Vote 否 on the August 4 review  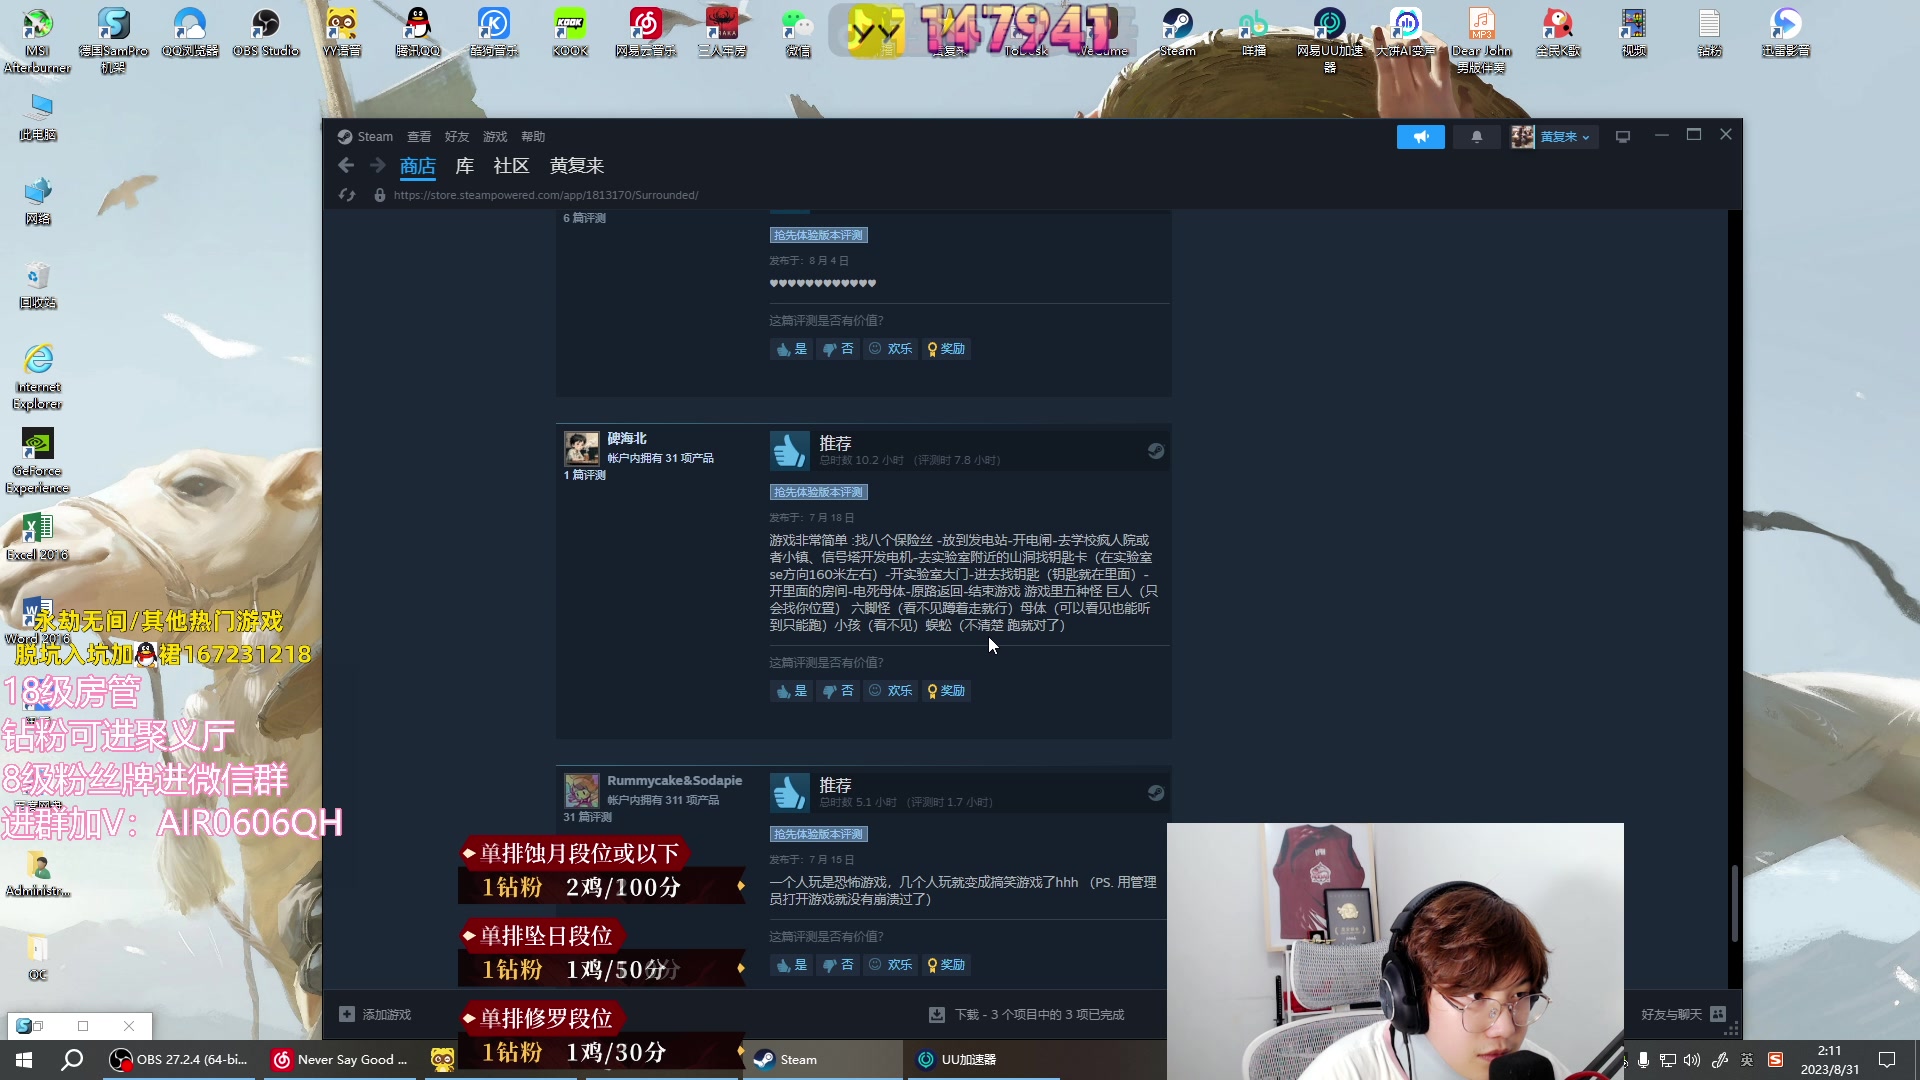point(838,349)
